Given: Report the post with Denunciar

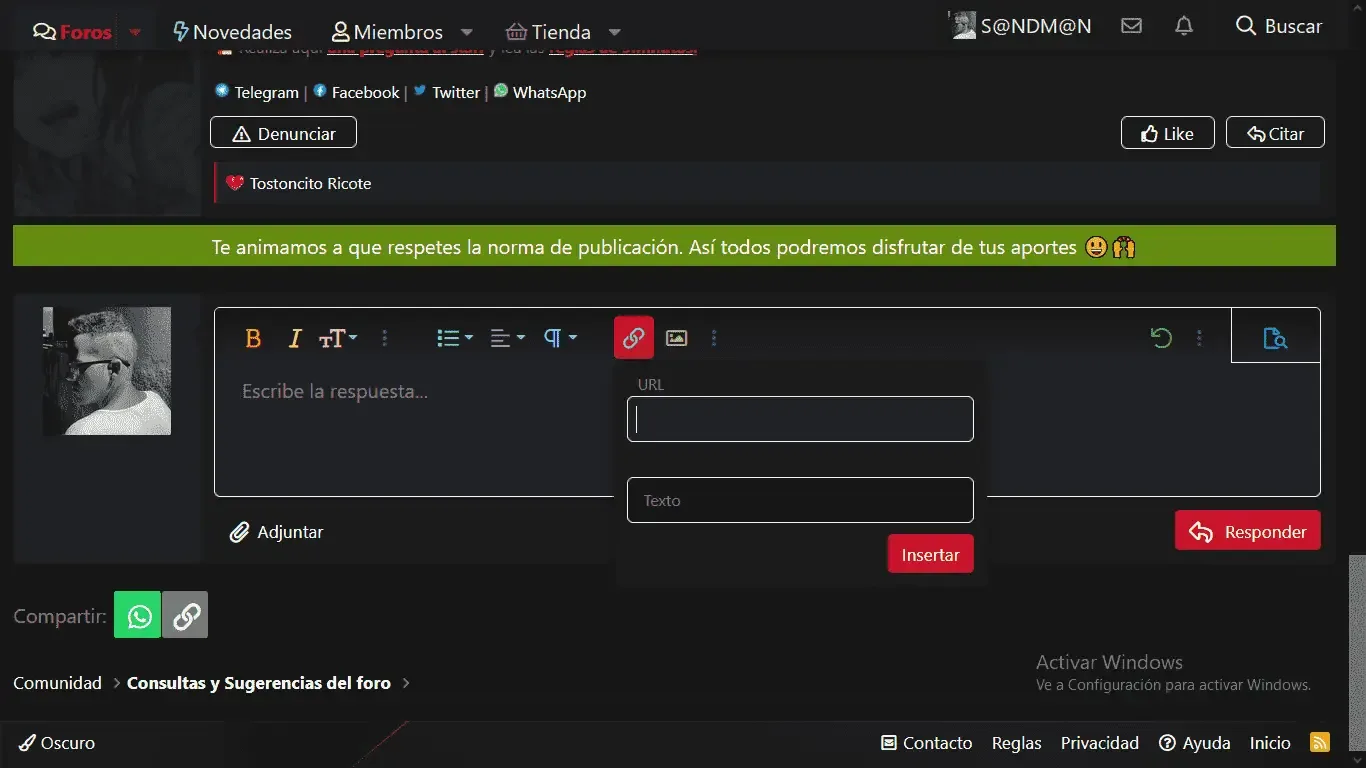Looking at the screenshot, I should pyautogui.click(x=283, y=133).
